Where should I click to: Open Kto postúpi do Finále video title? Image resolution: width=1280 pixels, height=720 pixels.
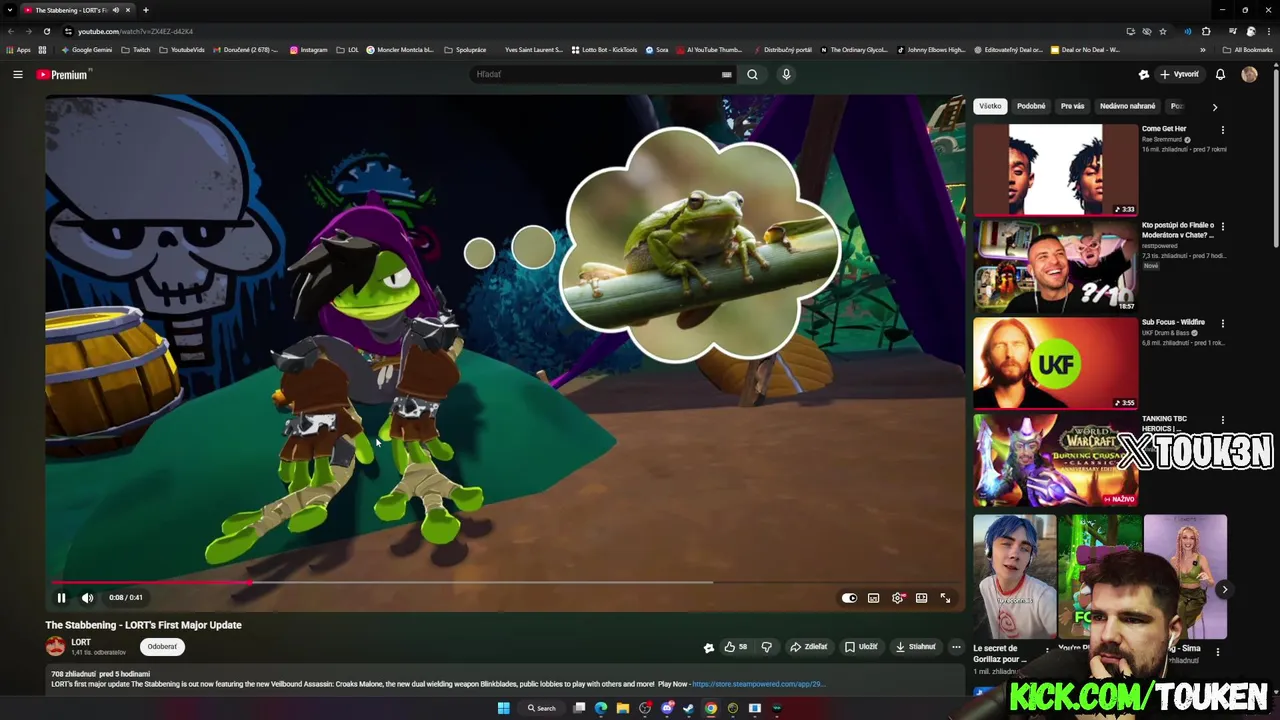[1177, 230]
